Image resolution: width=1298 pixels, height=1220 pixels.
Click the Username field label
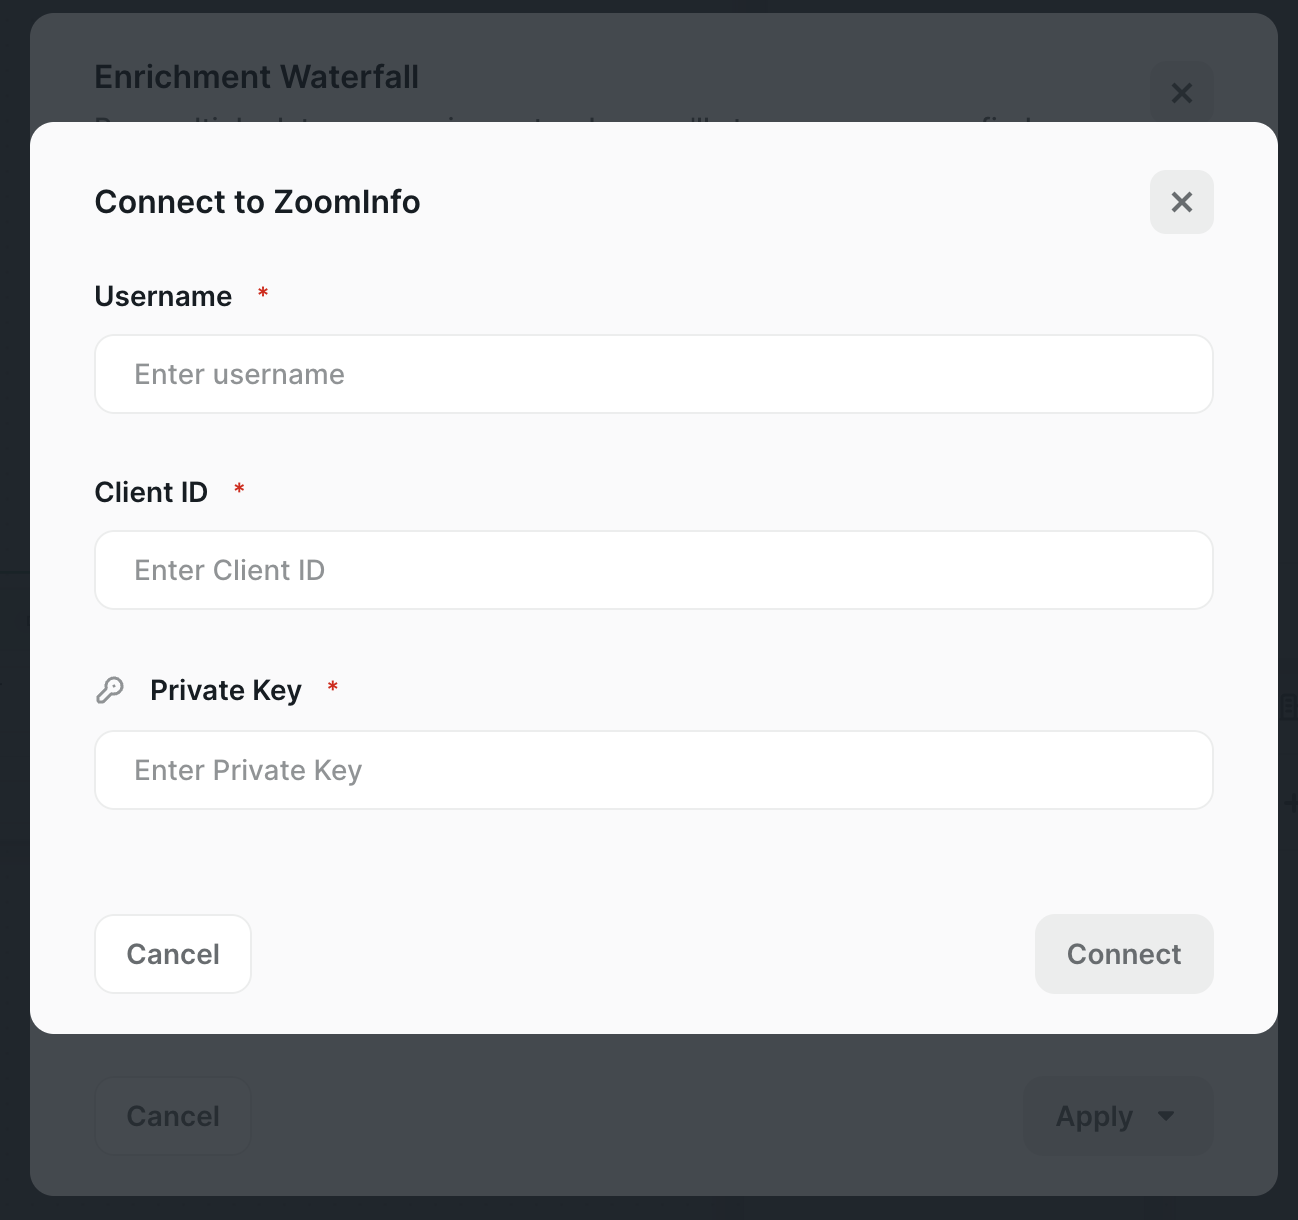tap(163, 296)
